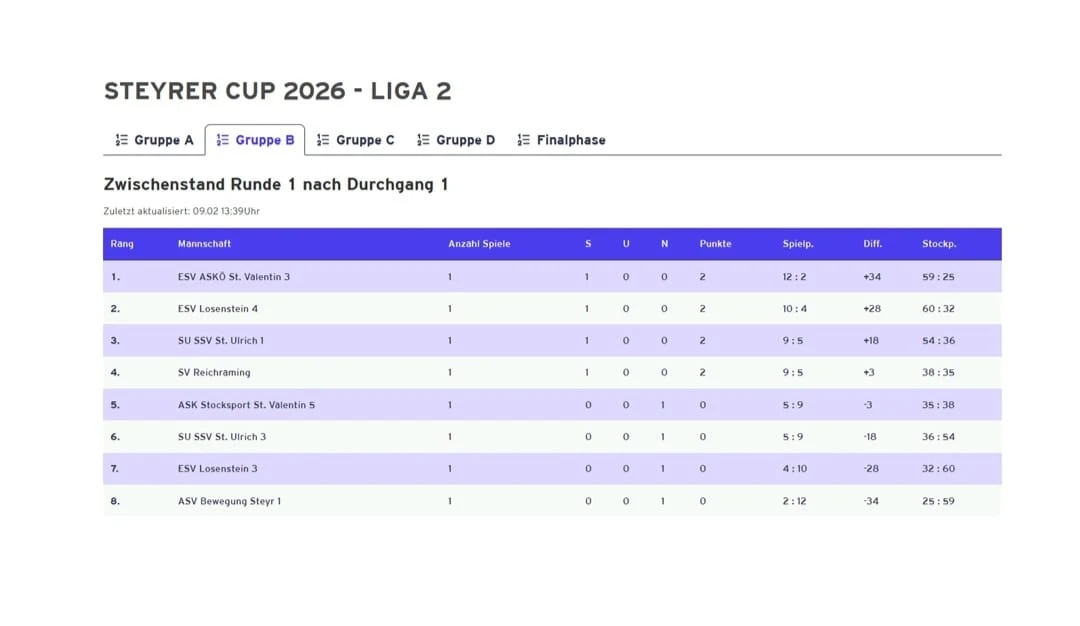1080x626 pixels.
Task: Go to the Finalphase tab
Action: pyautogui.click(x=561, y=140)
